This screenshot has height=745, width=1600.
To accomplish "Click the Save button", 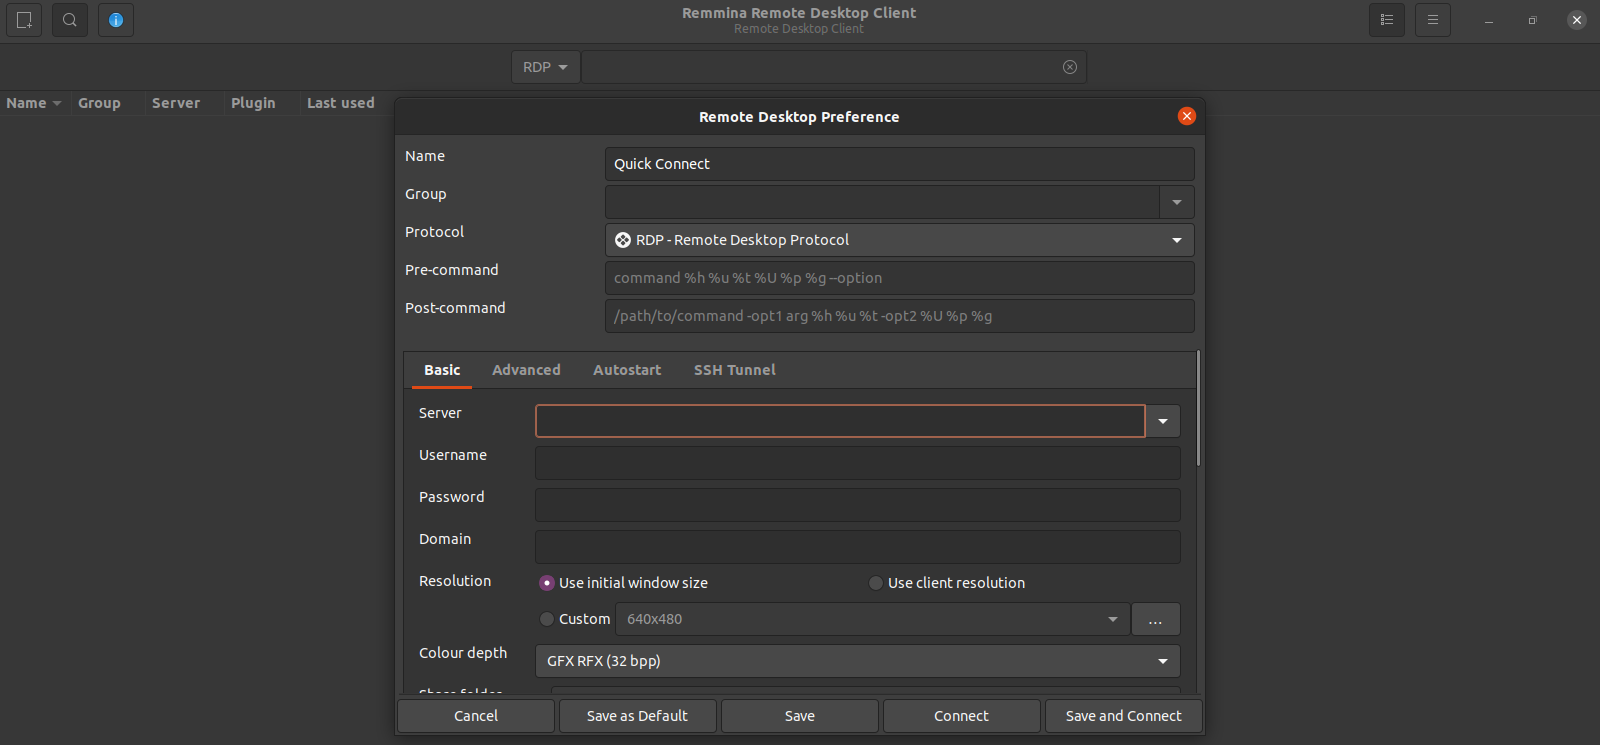I will pos(800,716).
